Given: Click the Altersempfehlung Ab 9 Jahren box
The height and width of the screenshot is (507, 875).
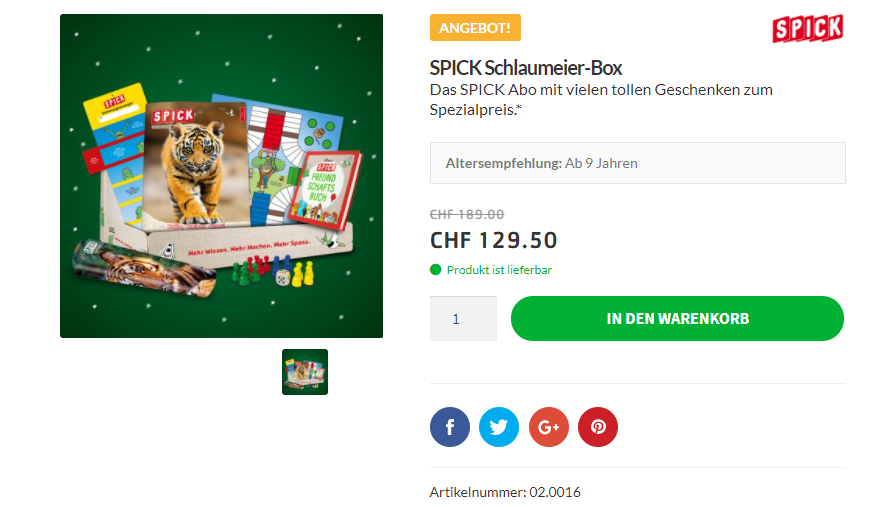Looking at the screenshot, I should click(x=637, y=163).
